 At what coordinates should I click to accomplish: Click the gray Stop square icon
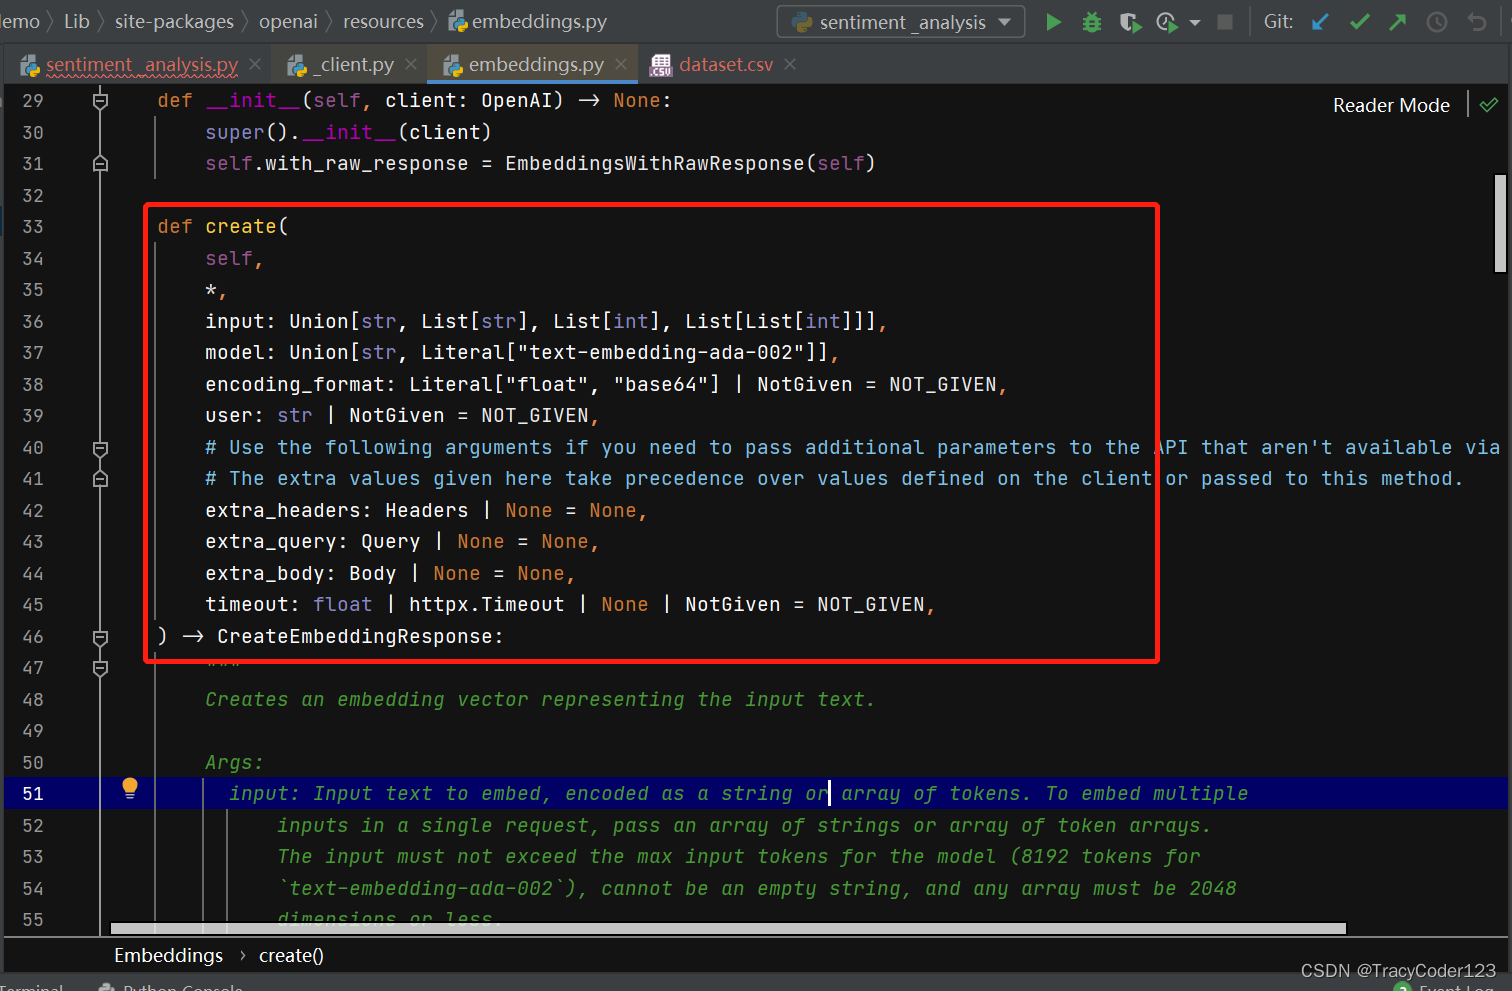[x=1225, y=22]
